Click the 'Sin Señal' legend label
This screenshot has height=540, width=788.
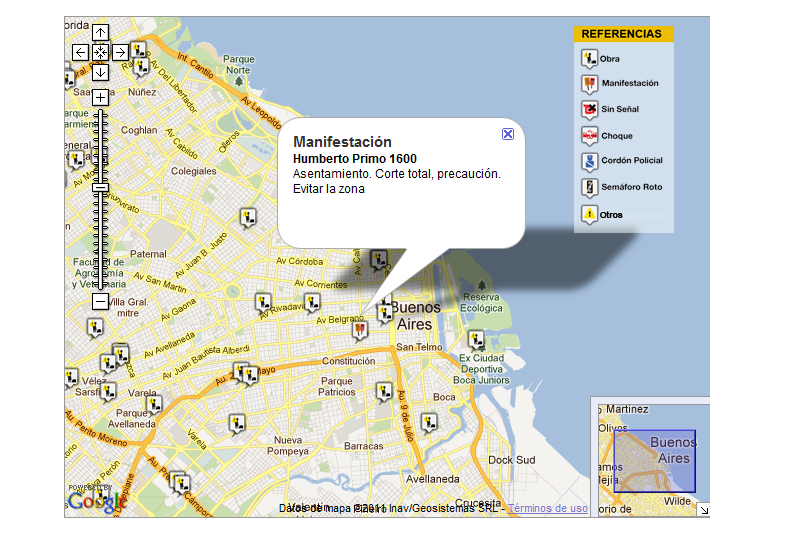click(620, 109)
